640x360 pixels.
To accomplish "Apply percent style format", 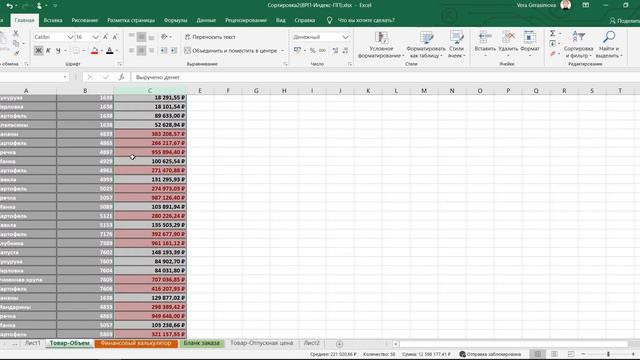I will tap(312, 51).
